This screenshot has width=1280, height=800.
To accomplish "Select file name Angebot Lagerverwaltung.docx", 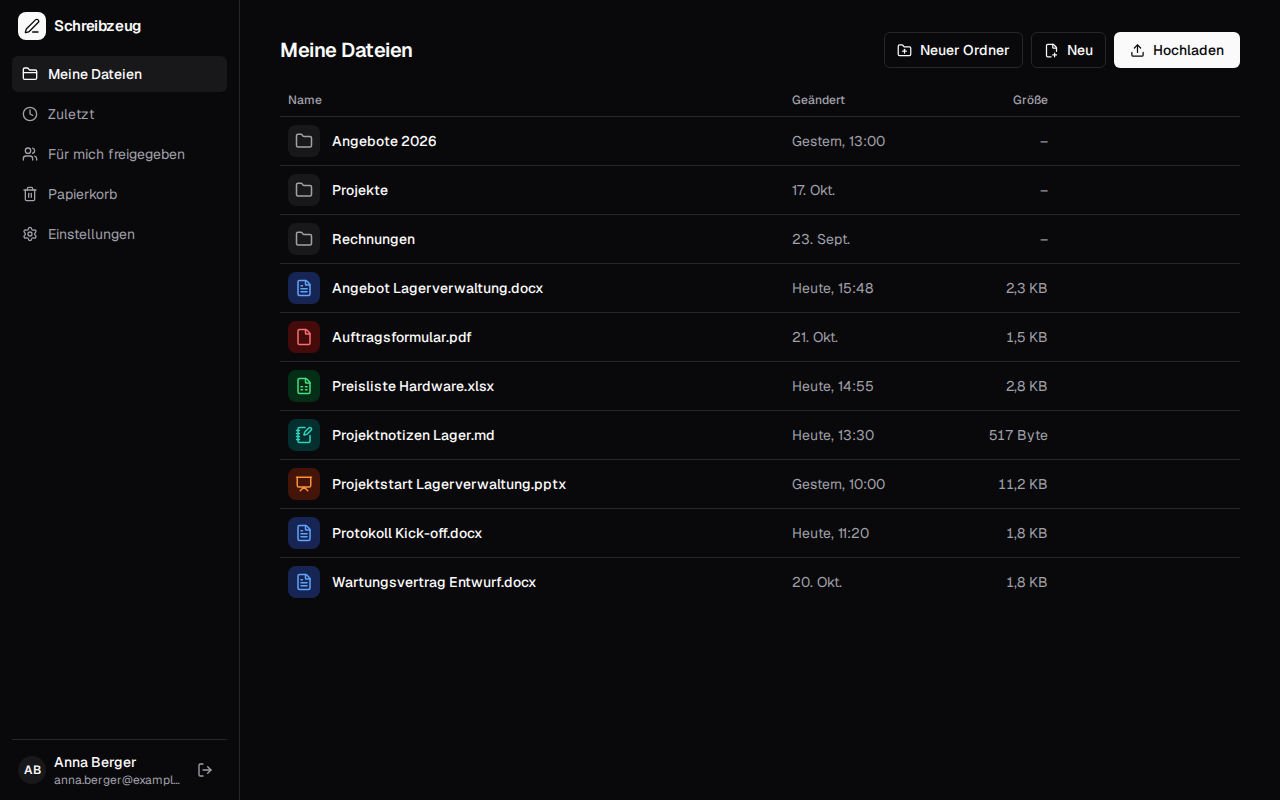I will pyautogui.click(x=437, y=288).
